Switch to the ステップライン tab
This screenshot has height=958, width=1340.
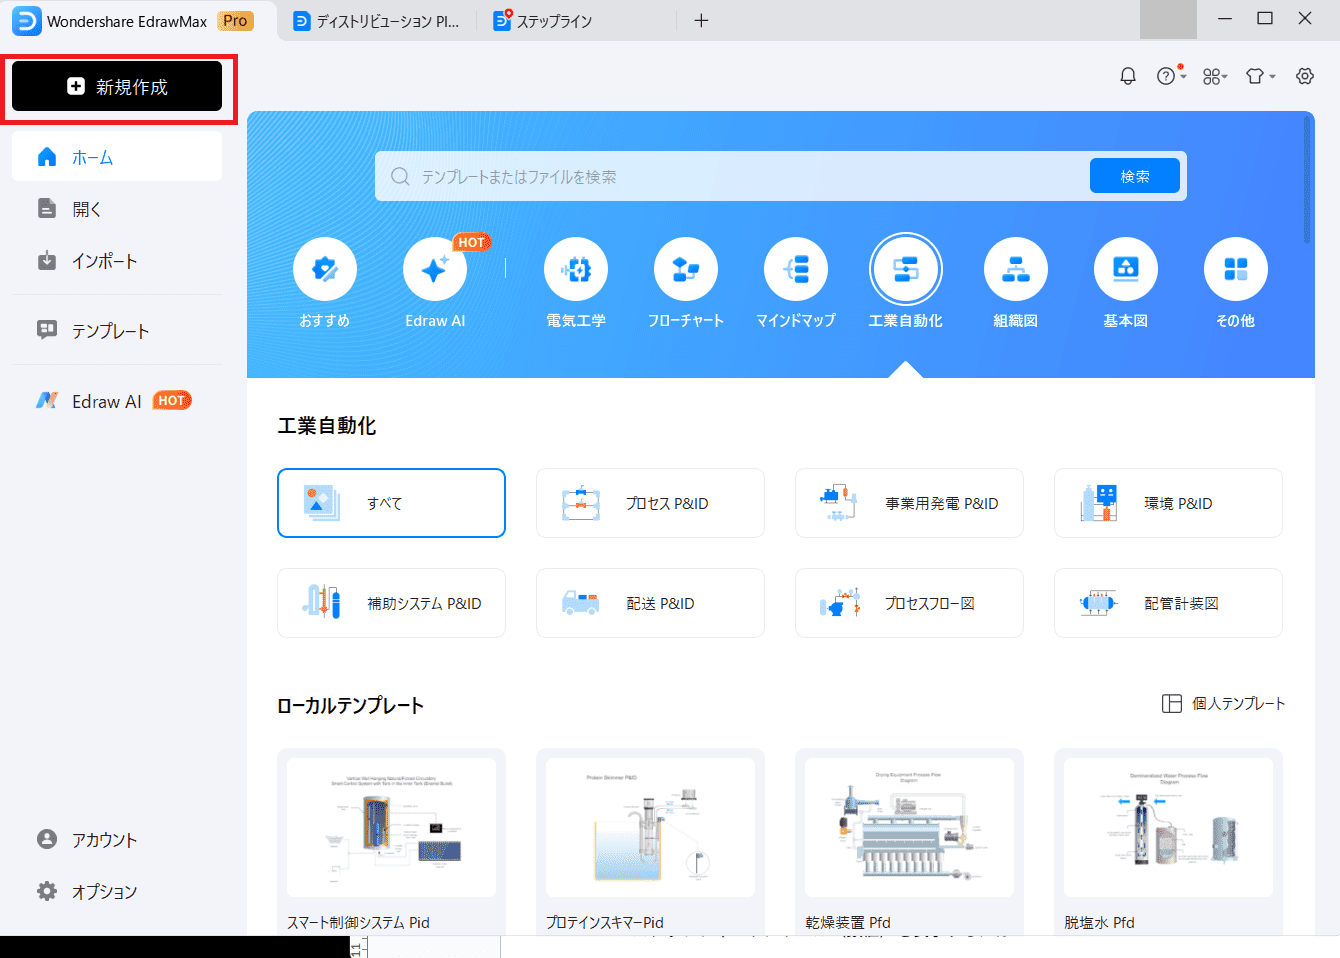[x=553, y=21]
